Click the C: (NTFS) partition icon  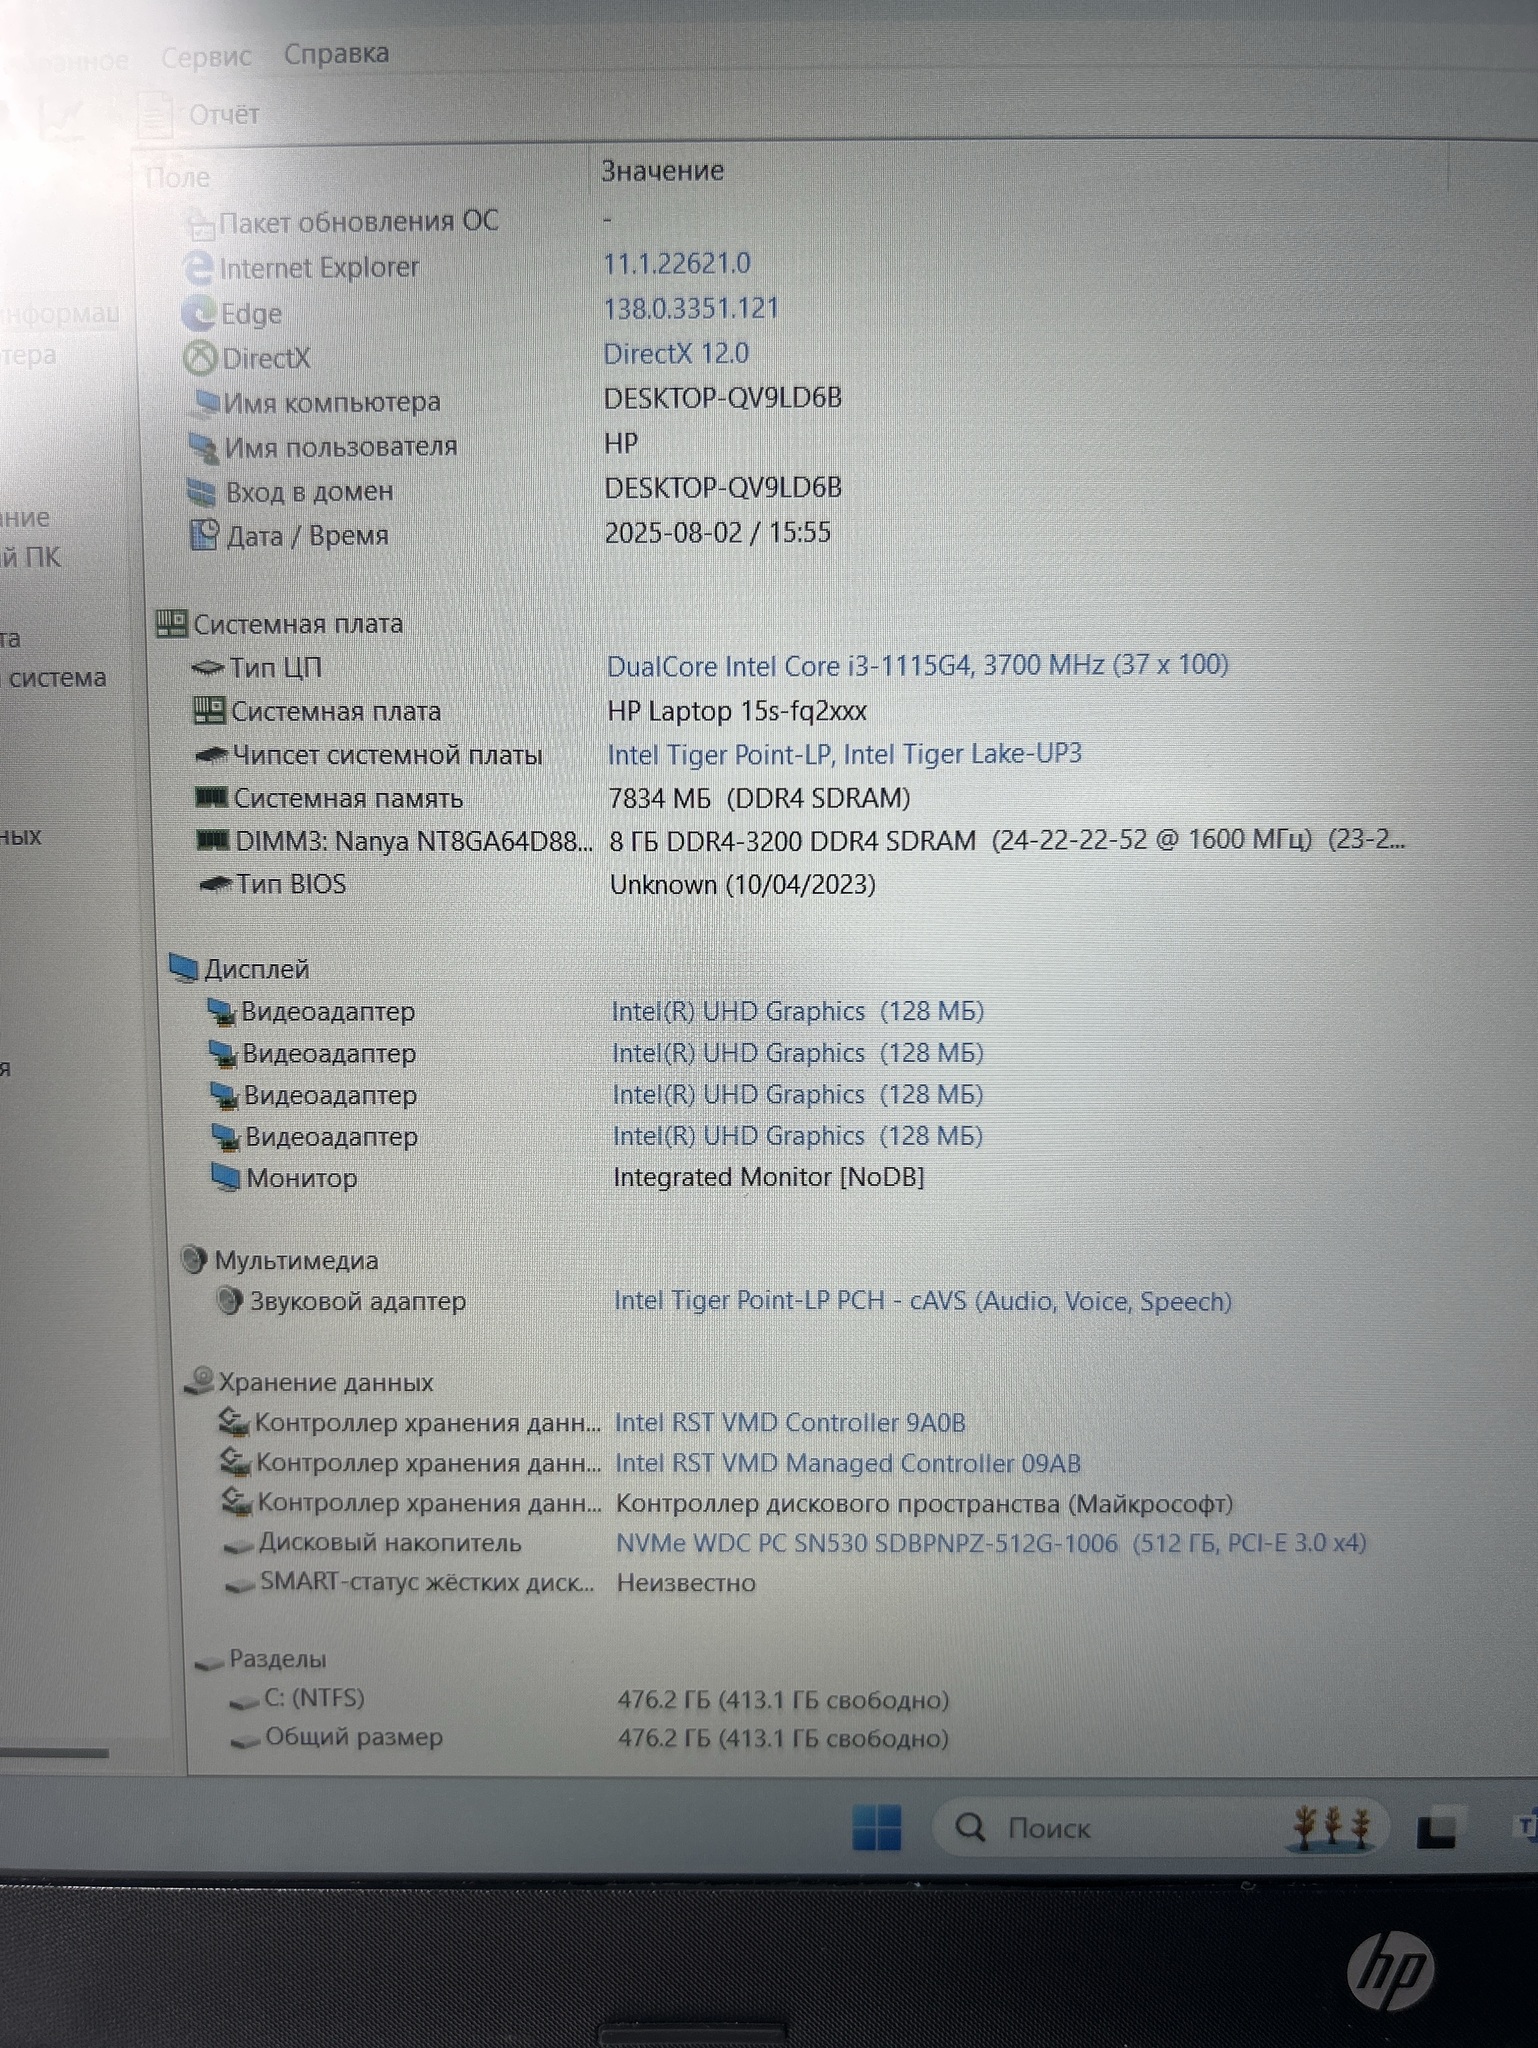(x=245, y=1700)
